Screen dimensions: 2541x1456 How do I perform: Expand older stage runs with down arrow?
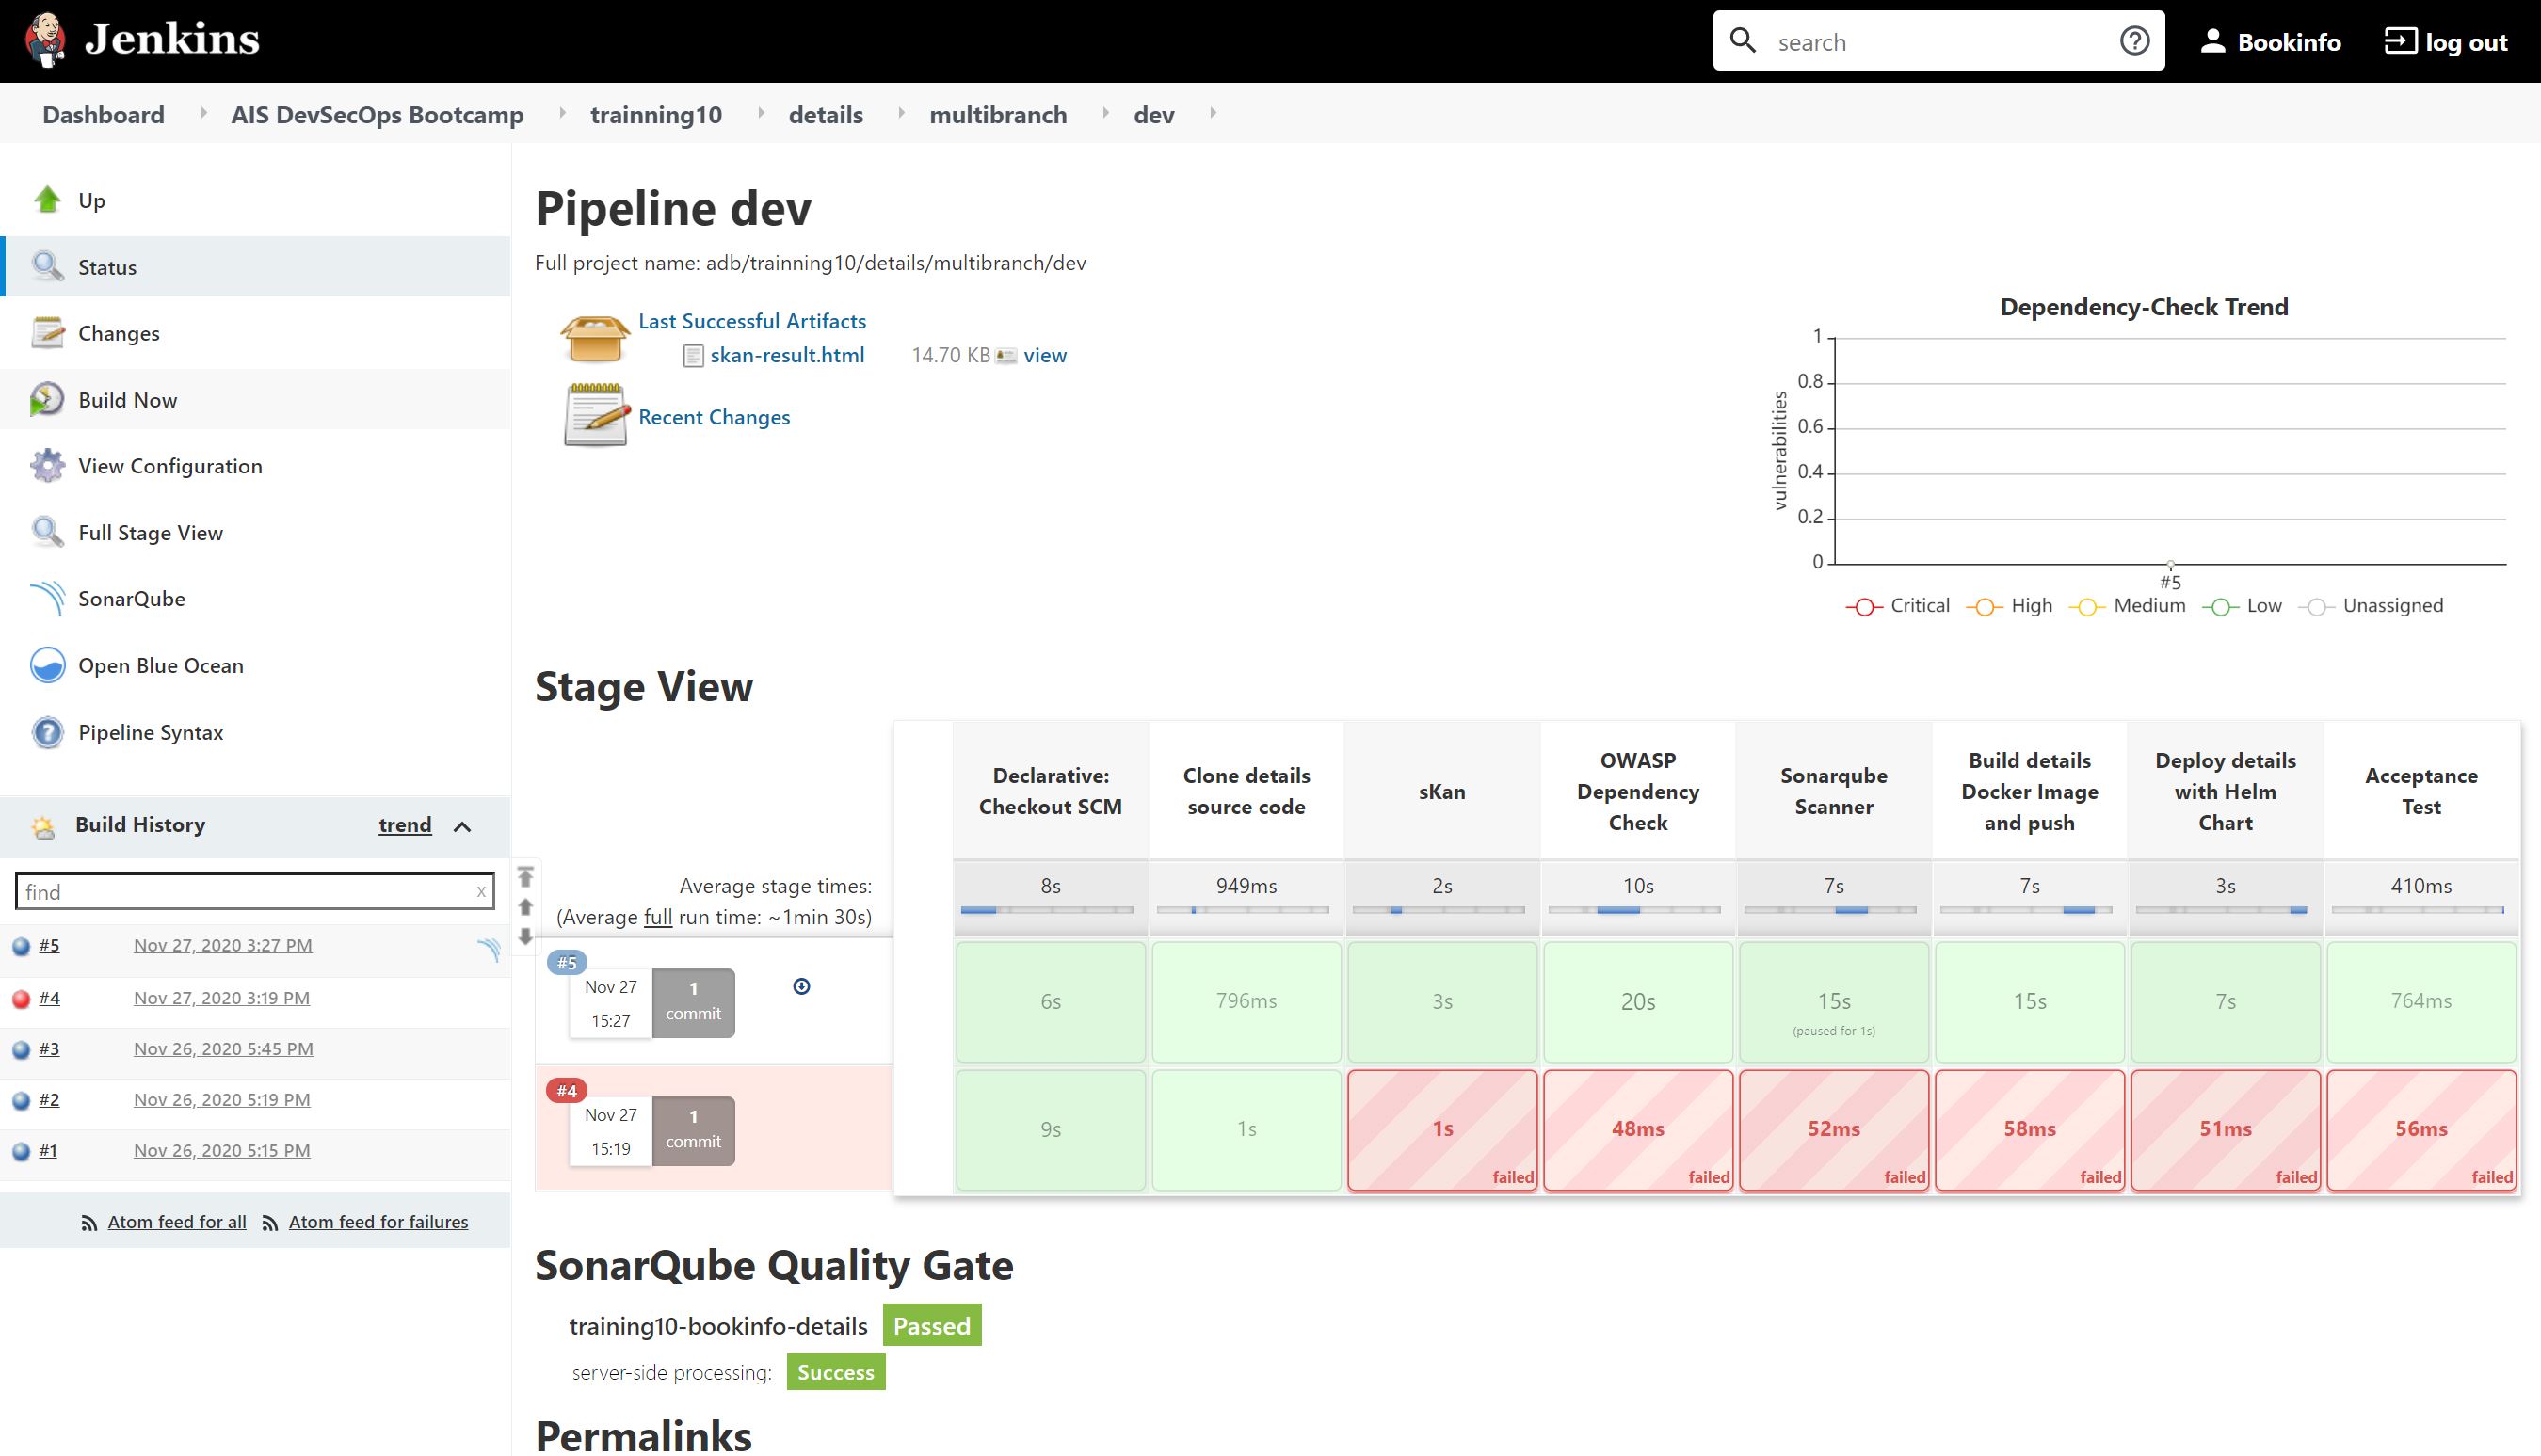point(526,938)
